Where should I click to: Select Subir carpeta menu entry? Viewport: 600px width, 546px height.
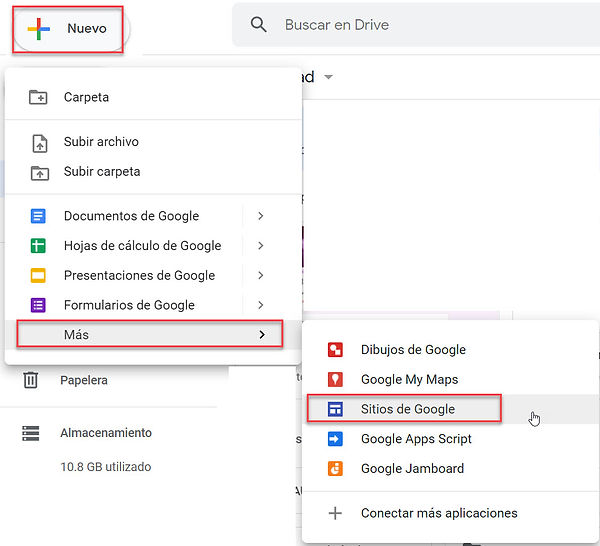153,171
